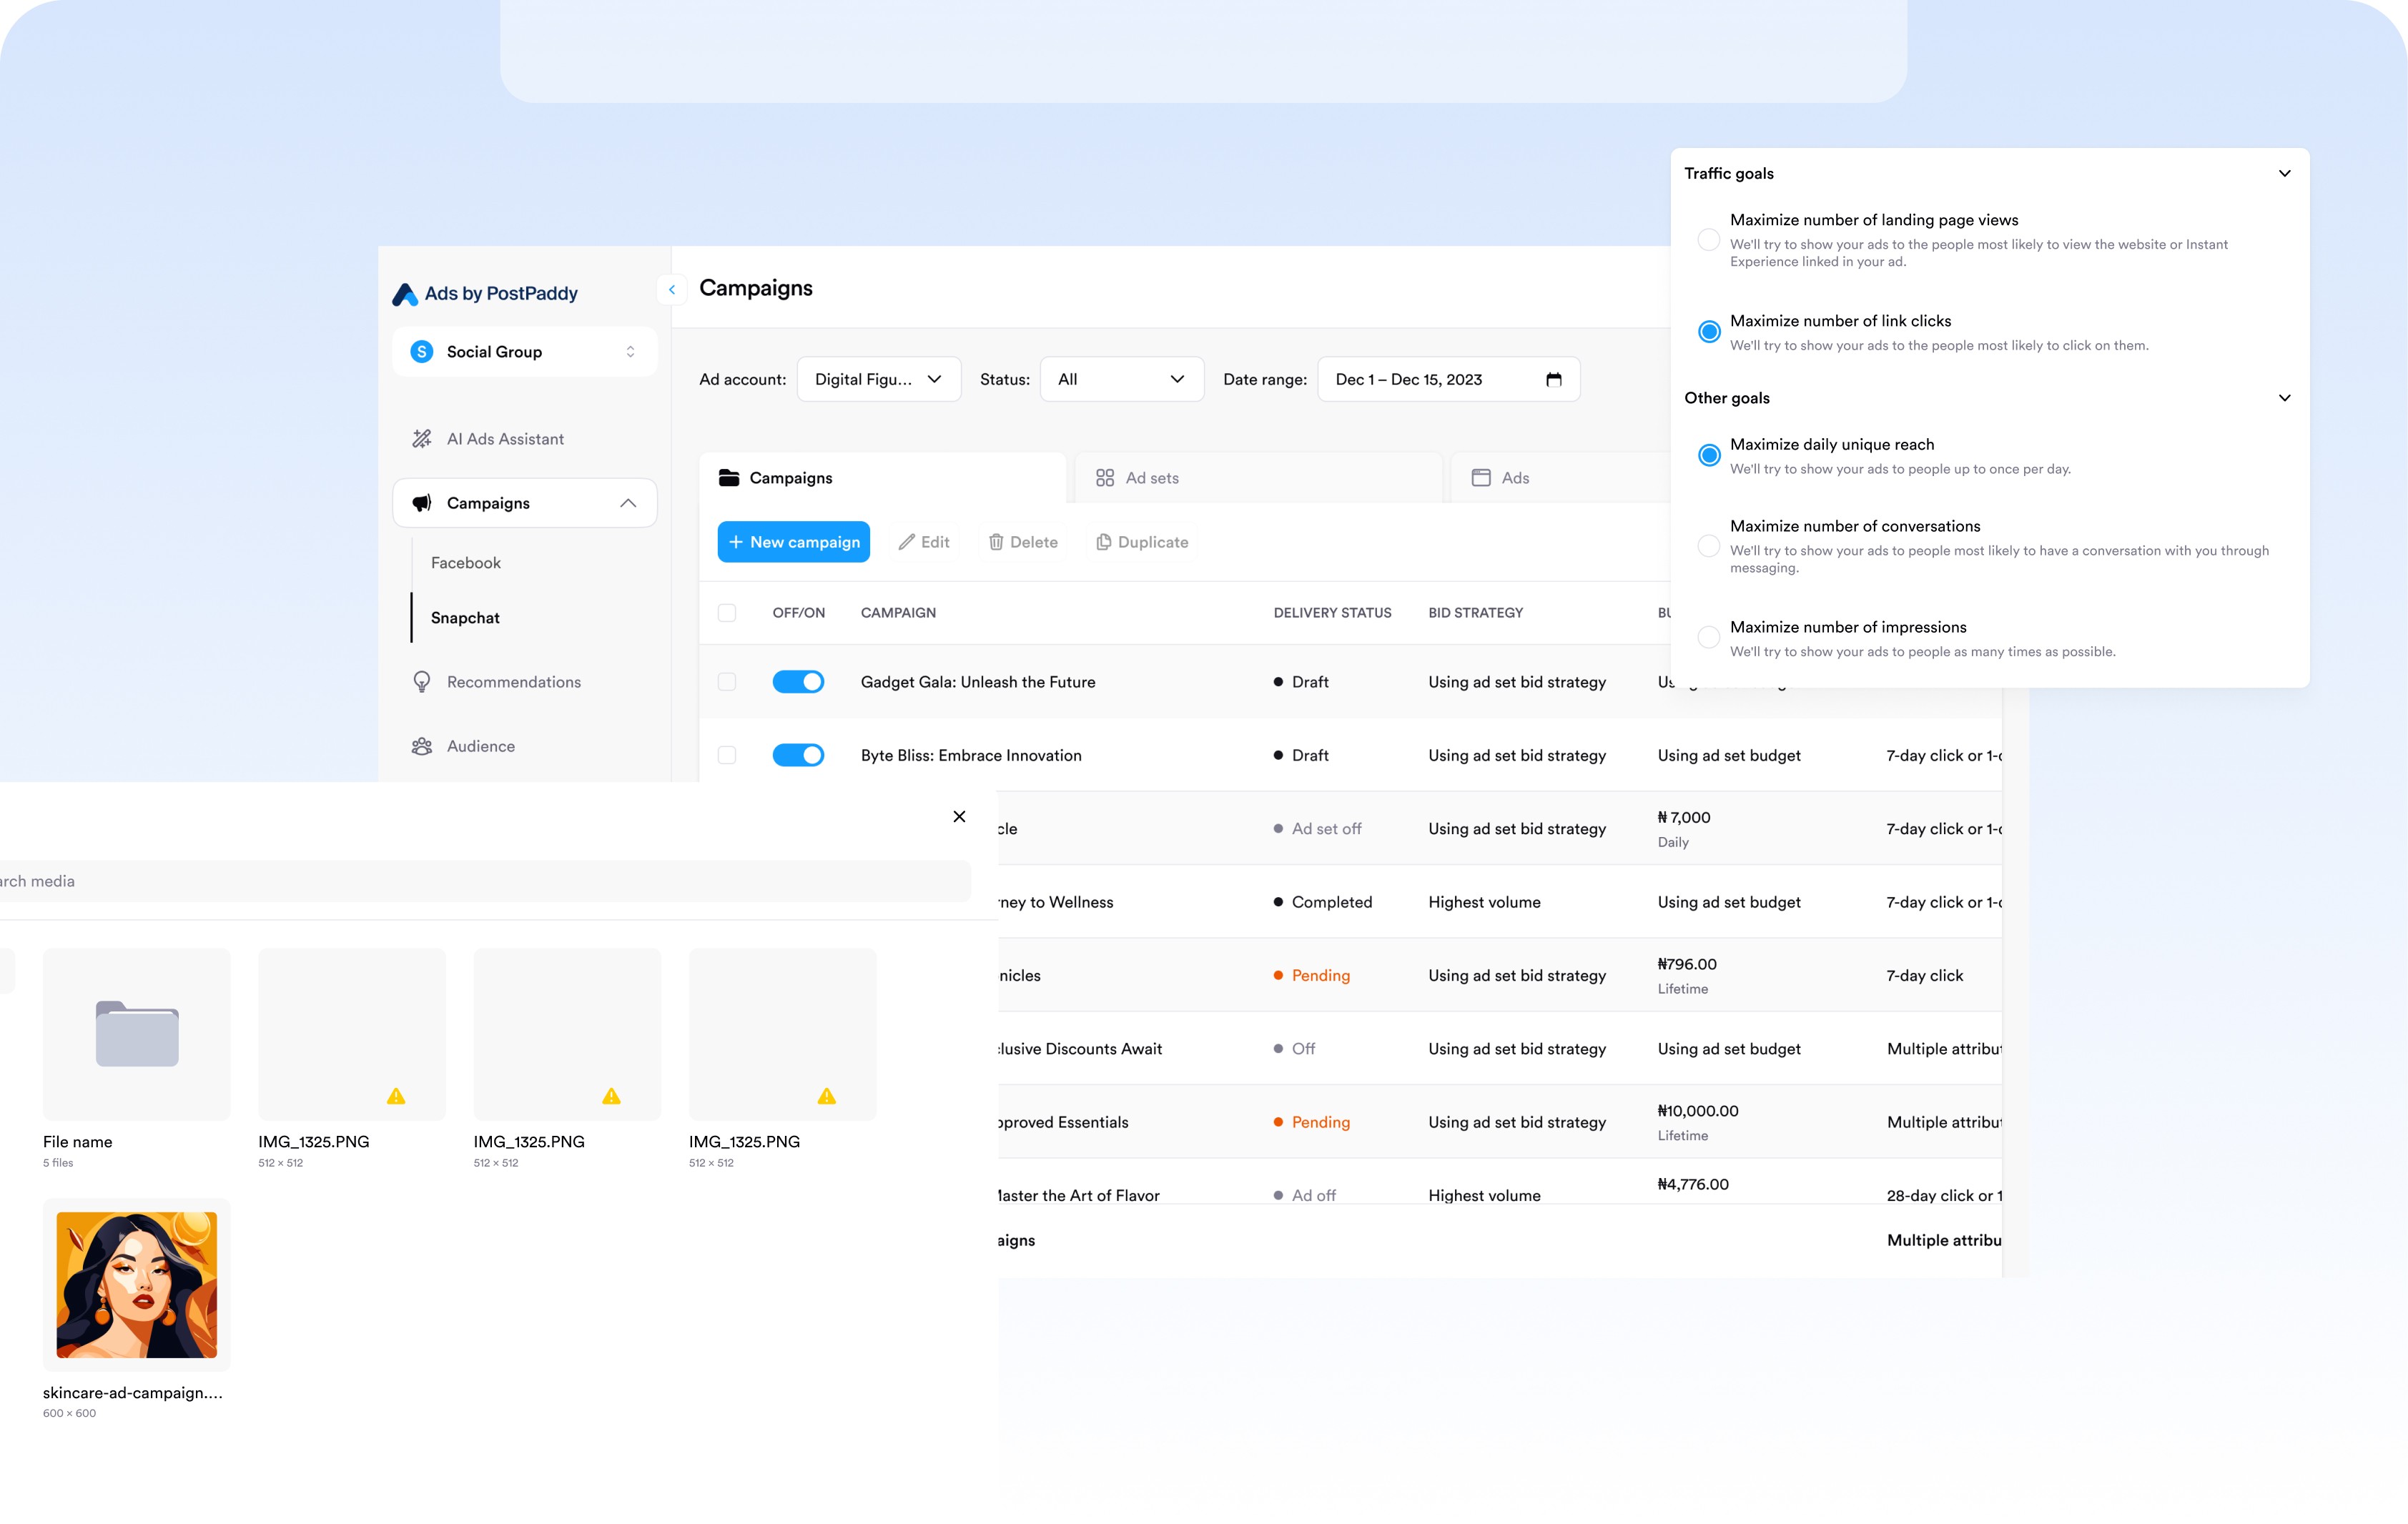Screen dimensions: 2408x1524
Task: Select Maximize number of impressions radio
Action: tap(1709, 637)
